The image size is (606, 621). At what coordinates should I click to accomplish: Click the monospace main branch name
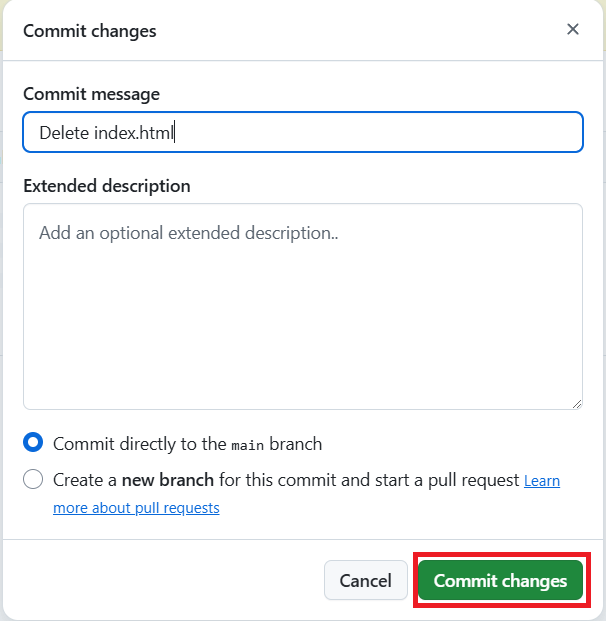point(248,444)
